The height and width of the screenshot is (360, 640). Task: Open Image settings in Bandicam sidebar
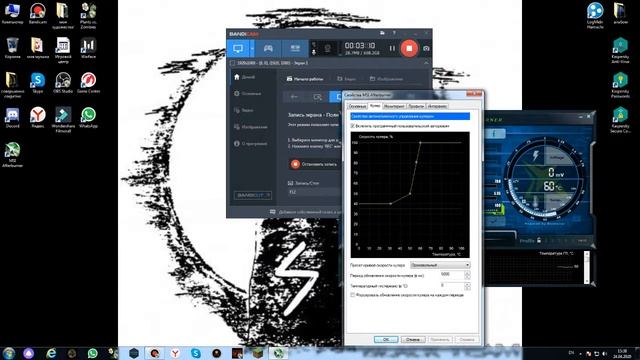[251, 127]
